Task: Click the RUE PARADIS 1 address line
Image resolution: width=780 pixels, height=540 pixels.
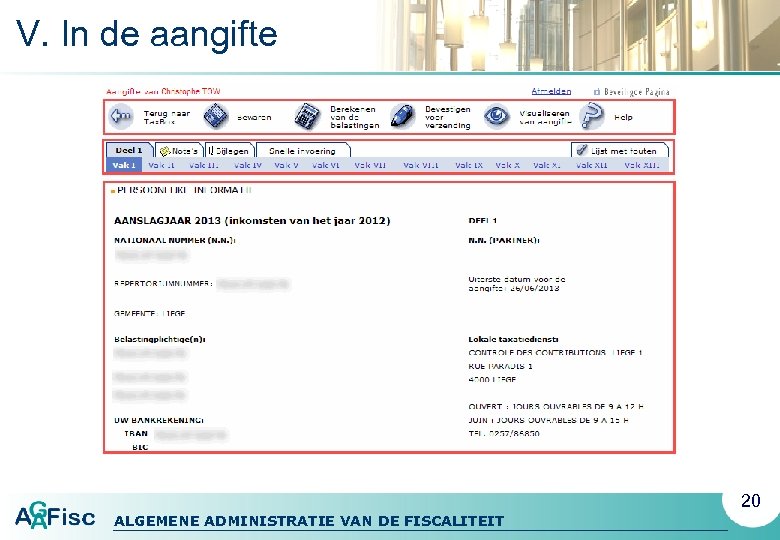Action: [x=500, y=366]
